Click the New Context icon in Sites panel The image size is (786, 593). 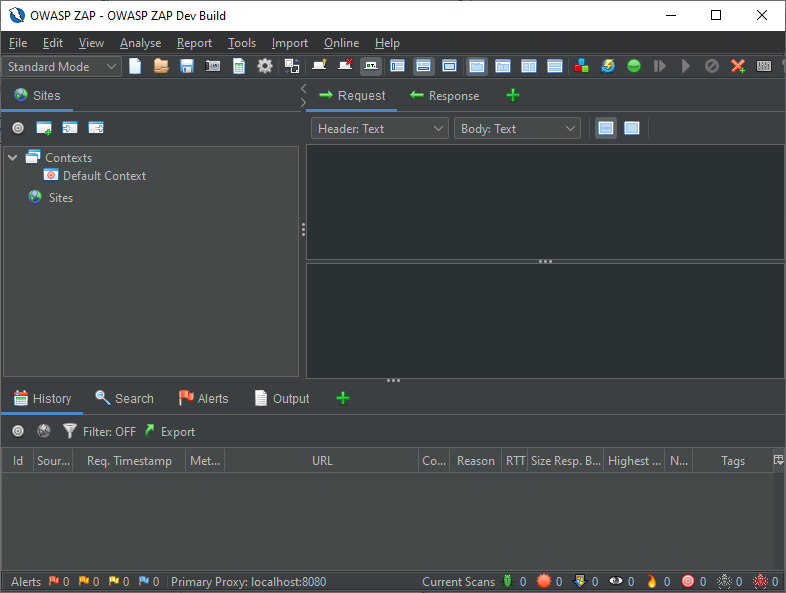(x=44, y=128)
